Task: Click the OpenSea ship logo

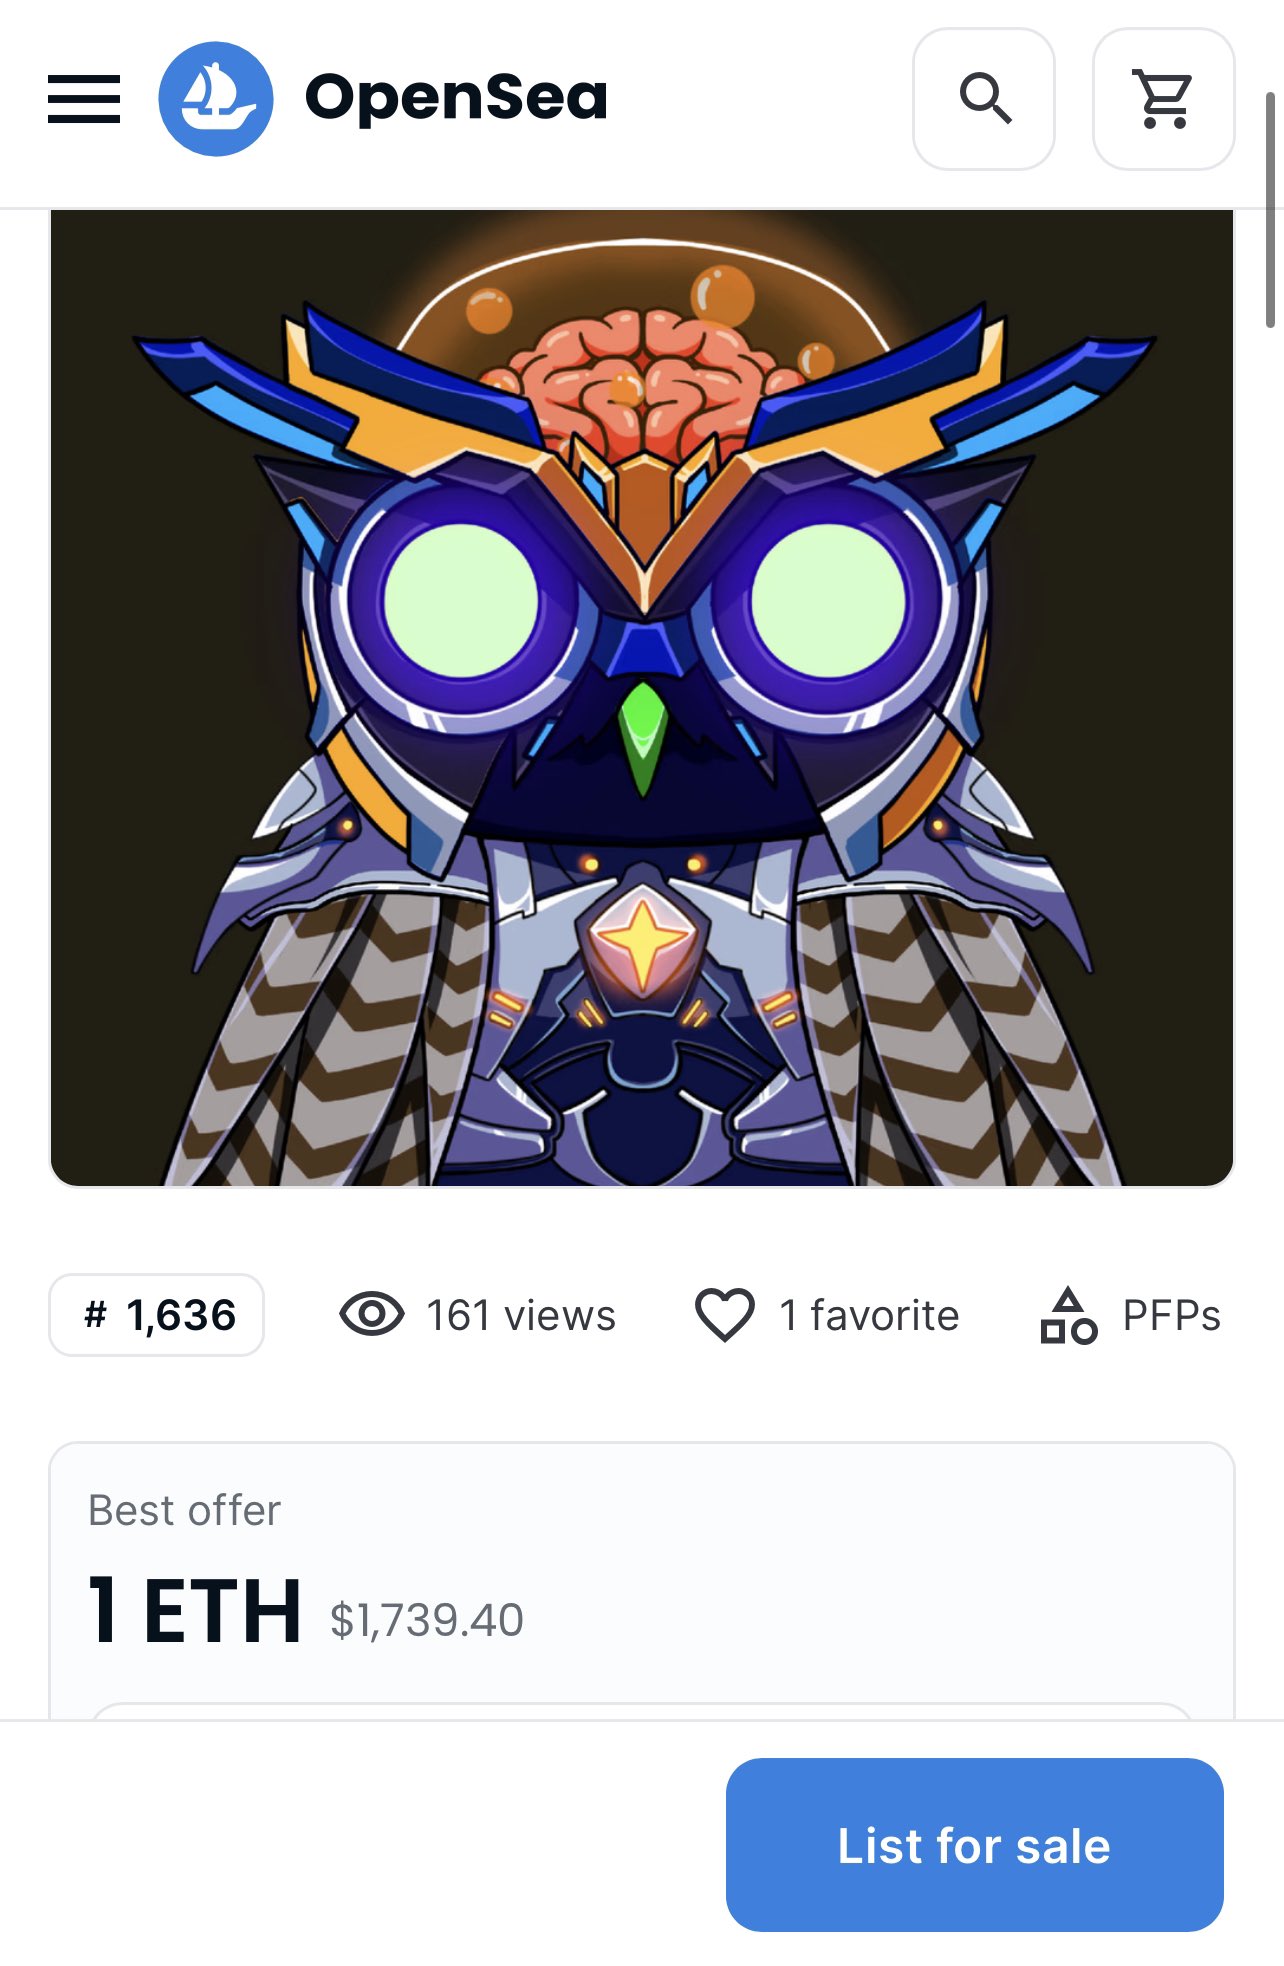Action: (x=216, y=99)
